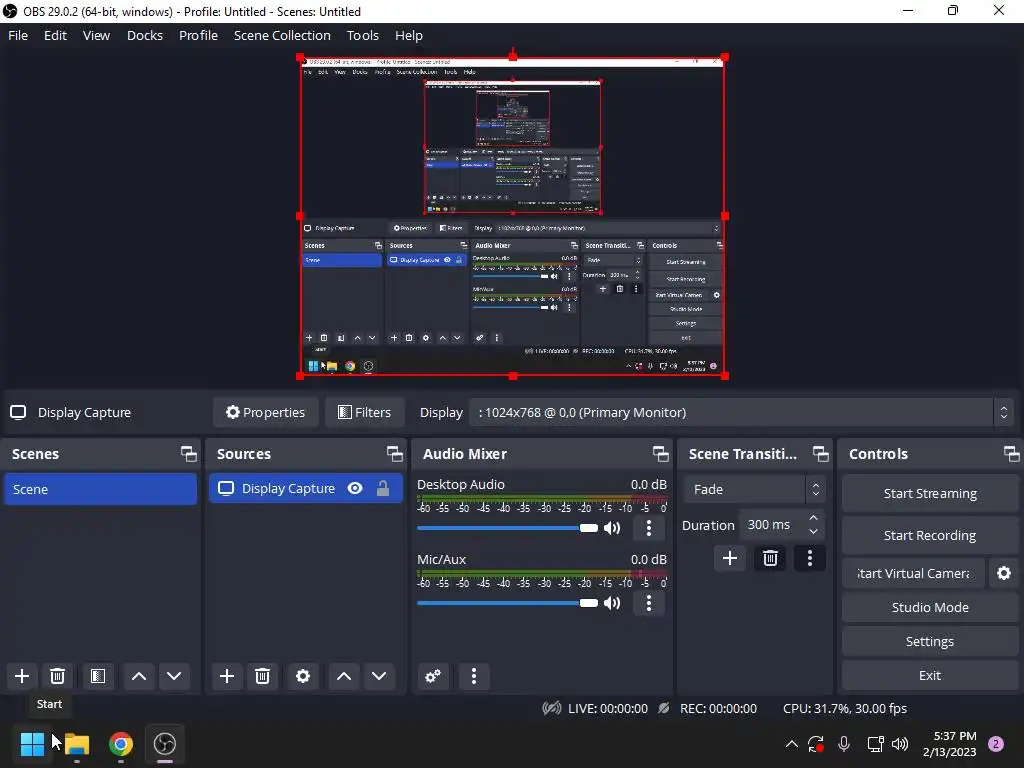
Task: Open notifications badge in taskbar
Action: tap(996, 744)
